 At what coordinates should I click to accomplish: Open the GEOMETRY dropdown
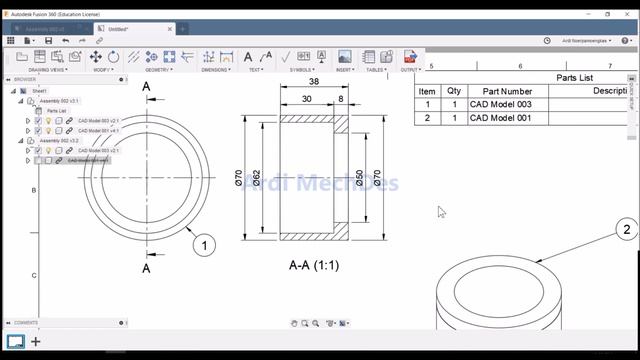pos(159,70)
